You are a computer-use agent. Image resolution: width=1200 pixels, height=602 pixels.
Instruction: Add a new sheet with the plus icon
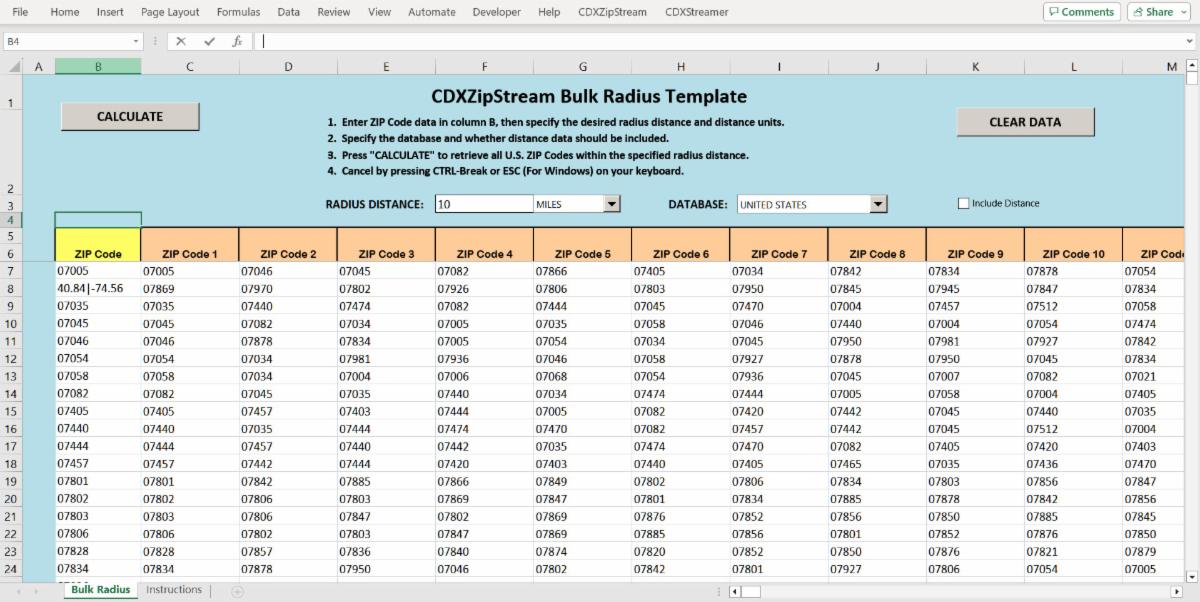[x=237, y=591]
